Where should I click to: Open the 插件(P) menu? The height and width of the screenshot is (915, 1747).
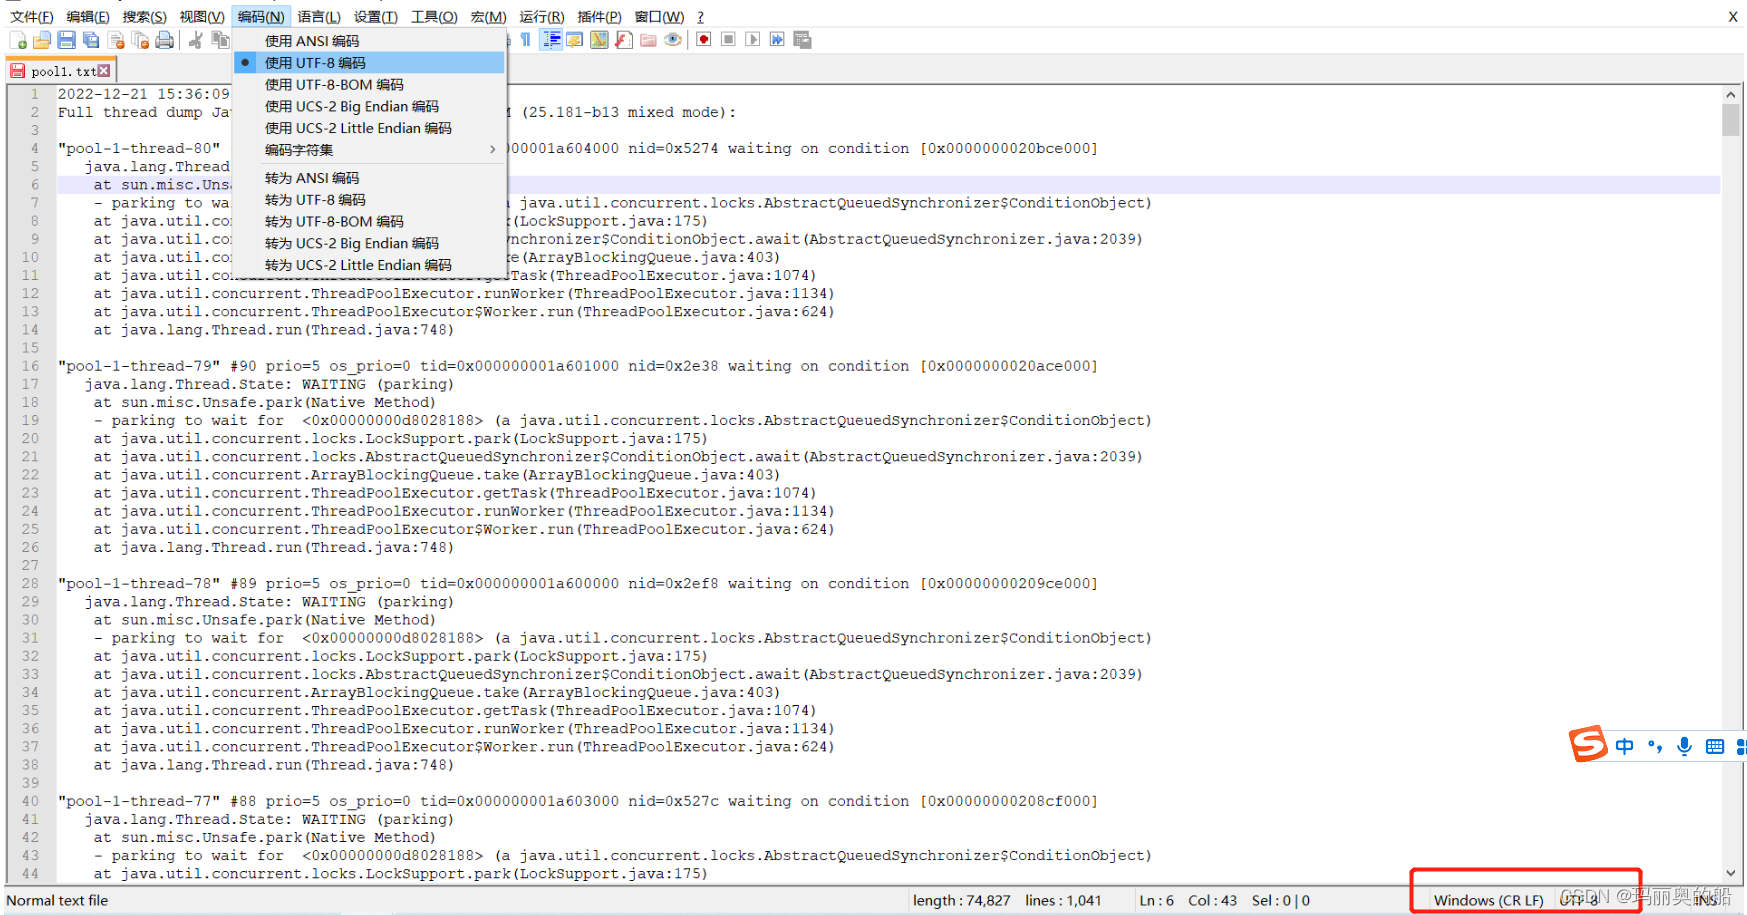[598, 16]
